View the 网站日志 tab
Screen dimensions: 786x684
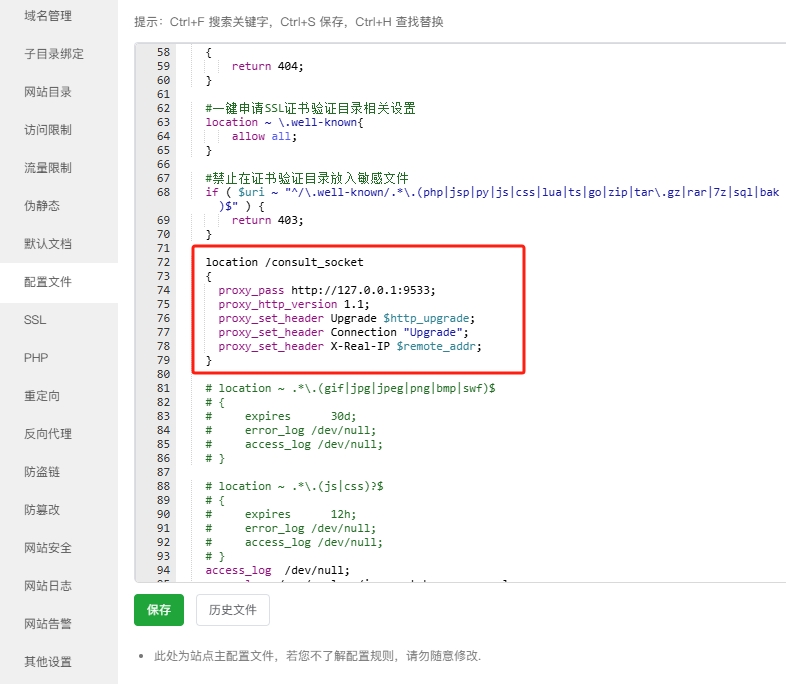(x=48, y=586)
